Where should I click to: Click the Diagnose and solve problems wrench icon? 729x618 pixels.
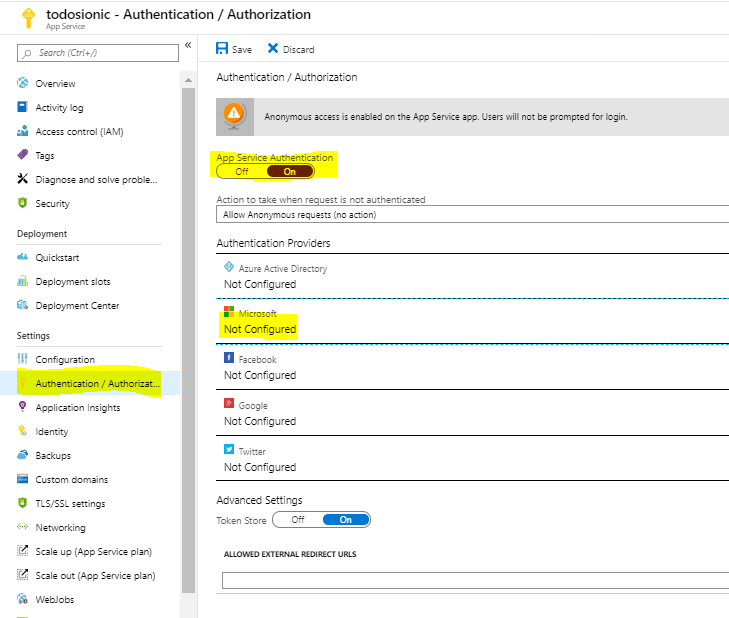(22, 179)
